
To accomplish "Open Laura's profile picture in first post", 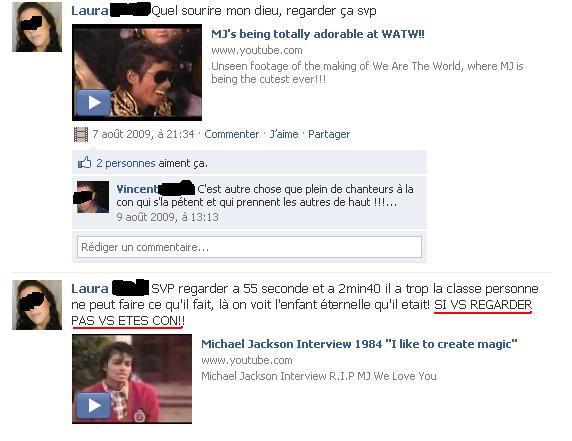I will [37, 27].
